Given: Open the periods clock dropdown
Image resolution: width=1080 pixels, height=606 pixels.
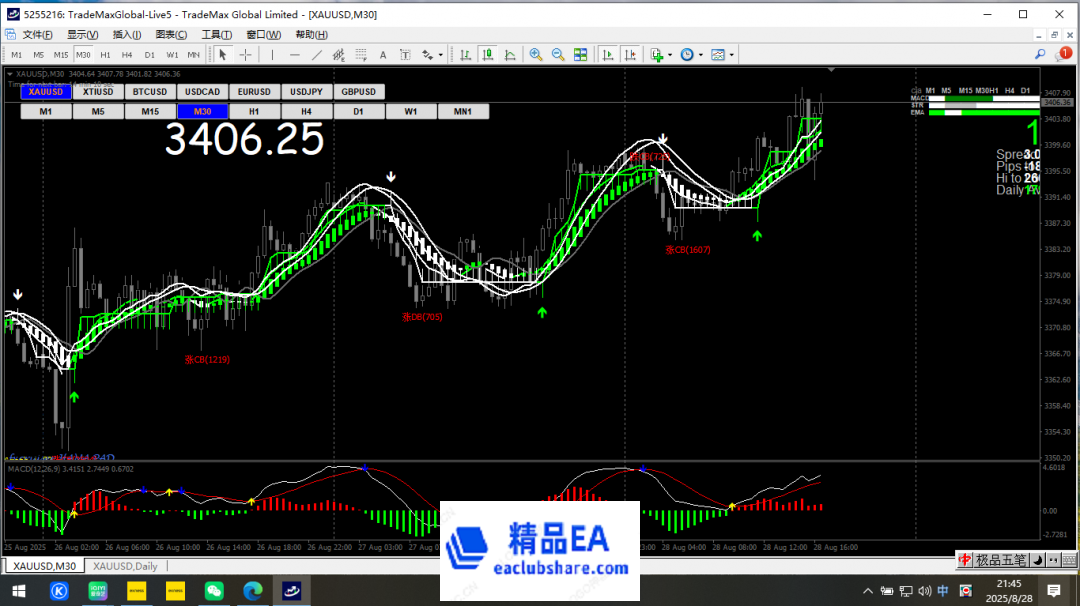Looking at the screenshot, I should (x=701, y=55).
